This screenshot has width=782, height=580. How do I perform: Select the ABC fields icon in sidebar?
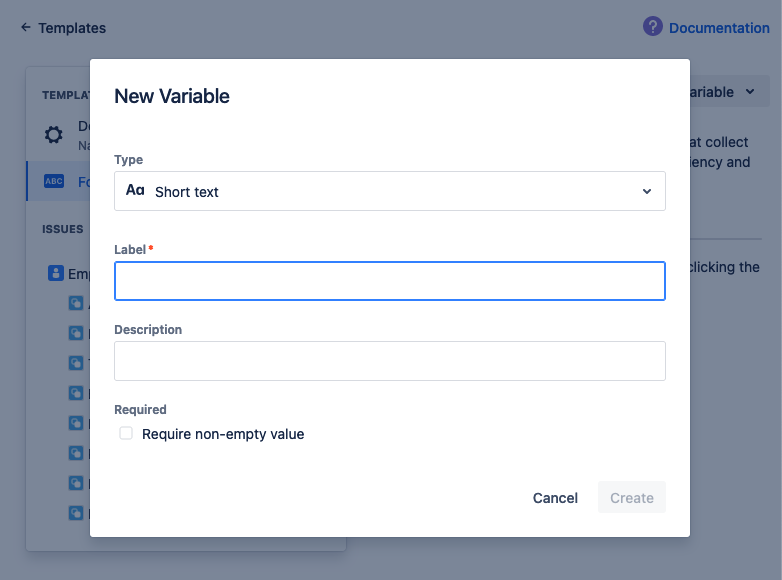(x=54, y=182)
